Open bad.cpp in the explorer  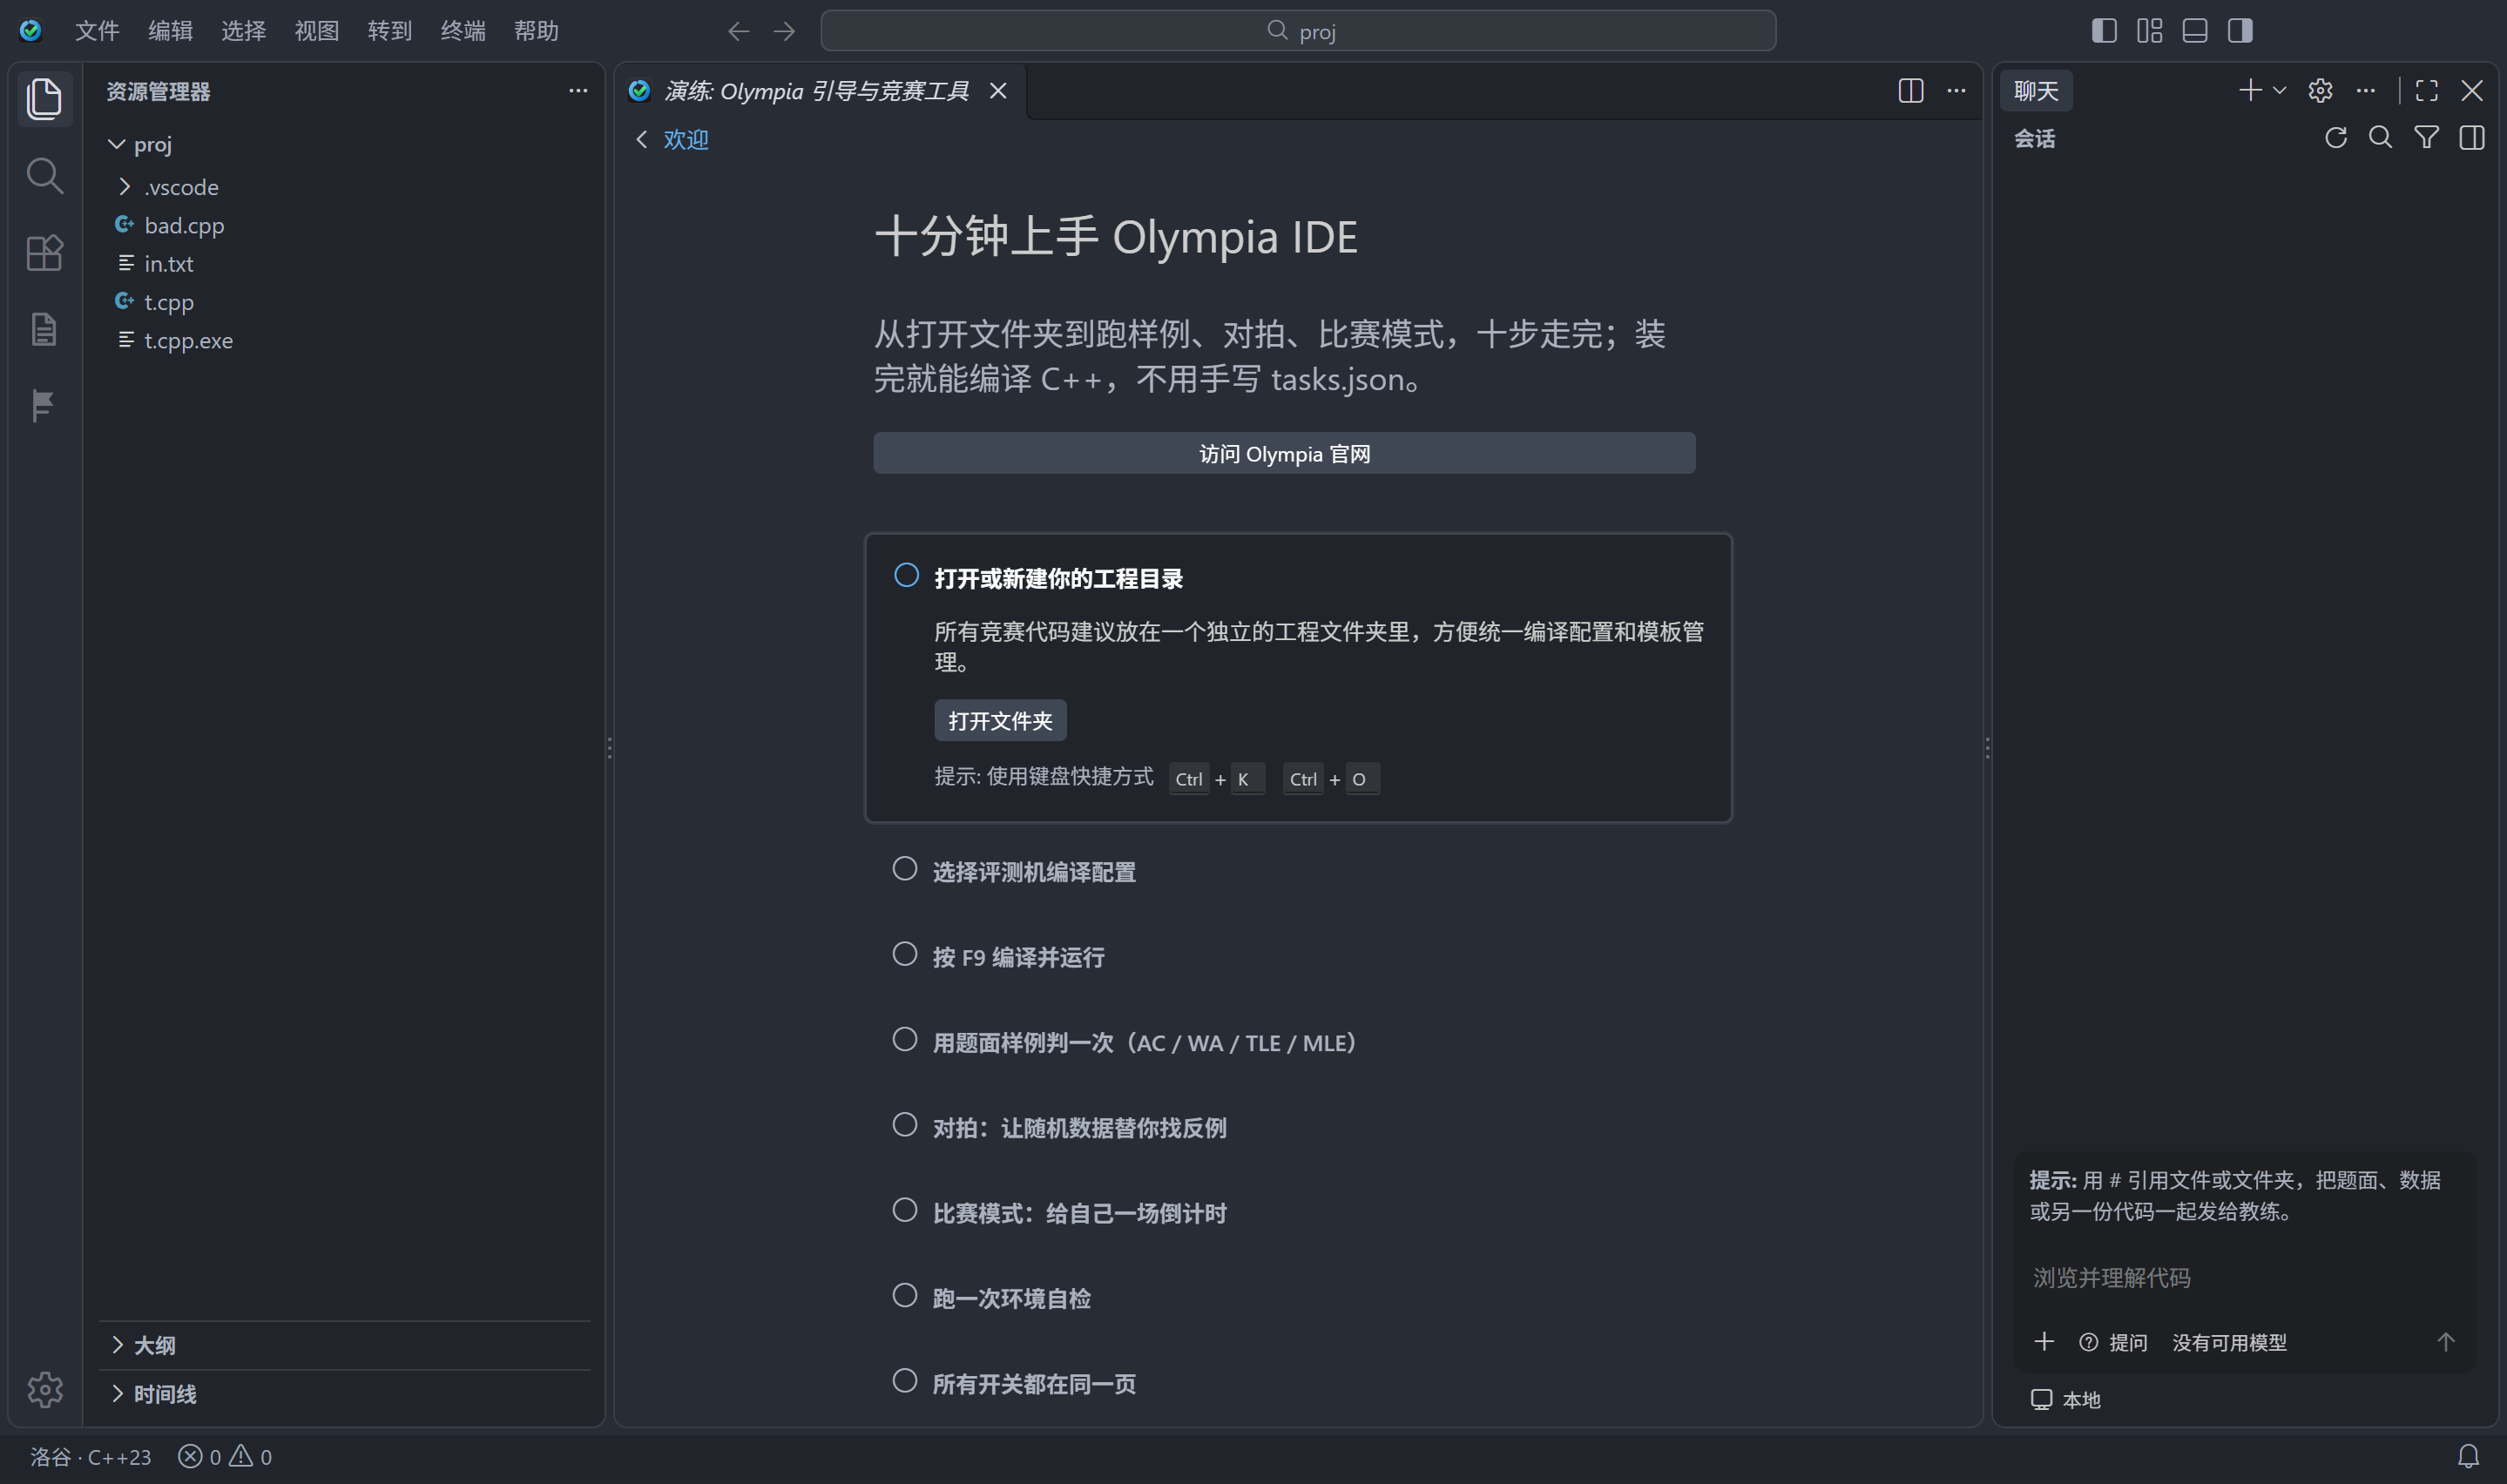345,225
